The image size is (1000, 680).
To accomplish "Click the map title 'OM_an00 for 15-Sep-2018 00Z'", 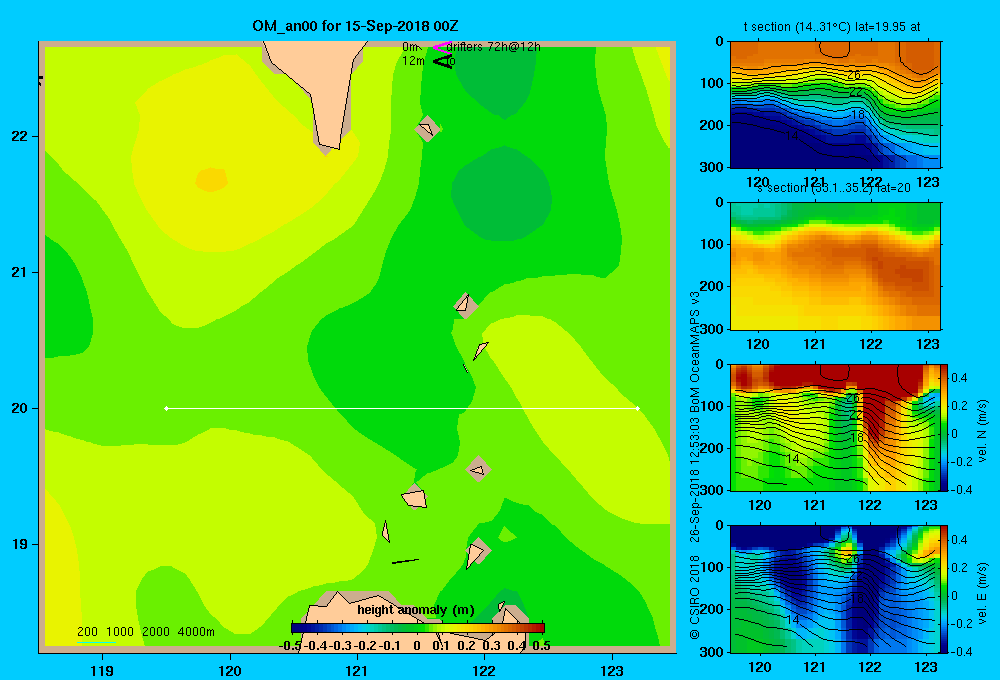I will point(355,26).
